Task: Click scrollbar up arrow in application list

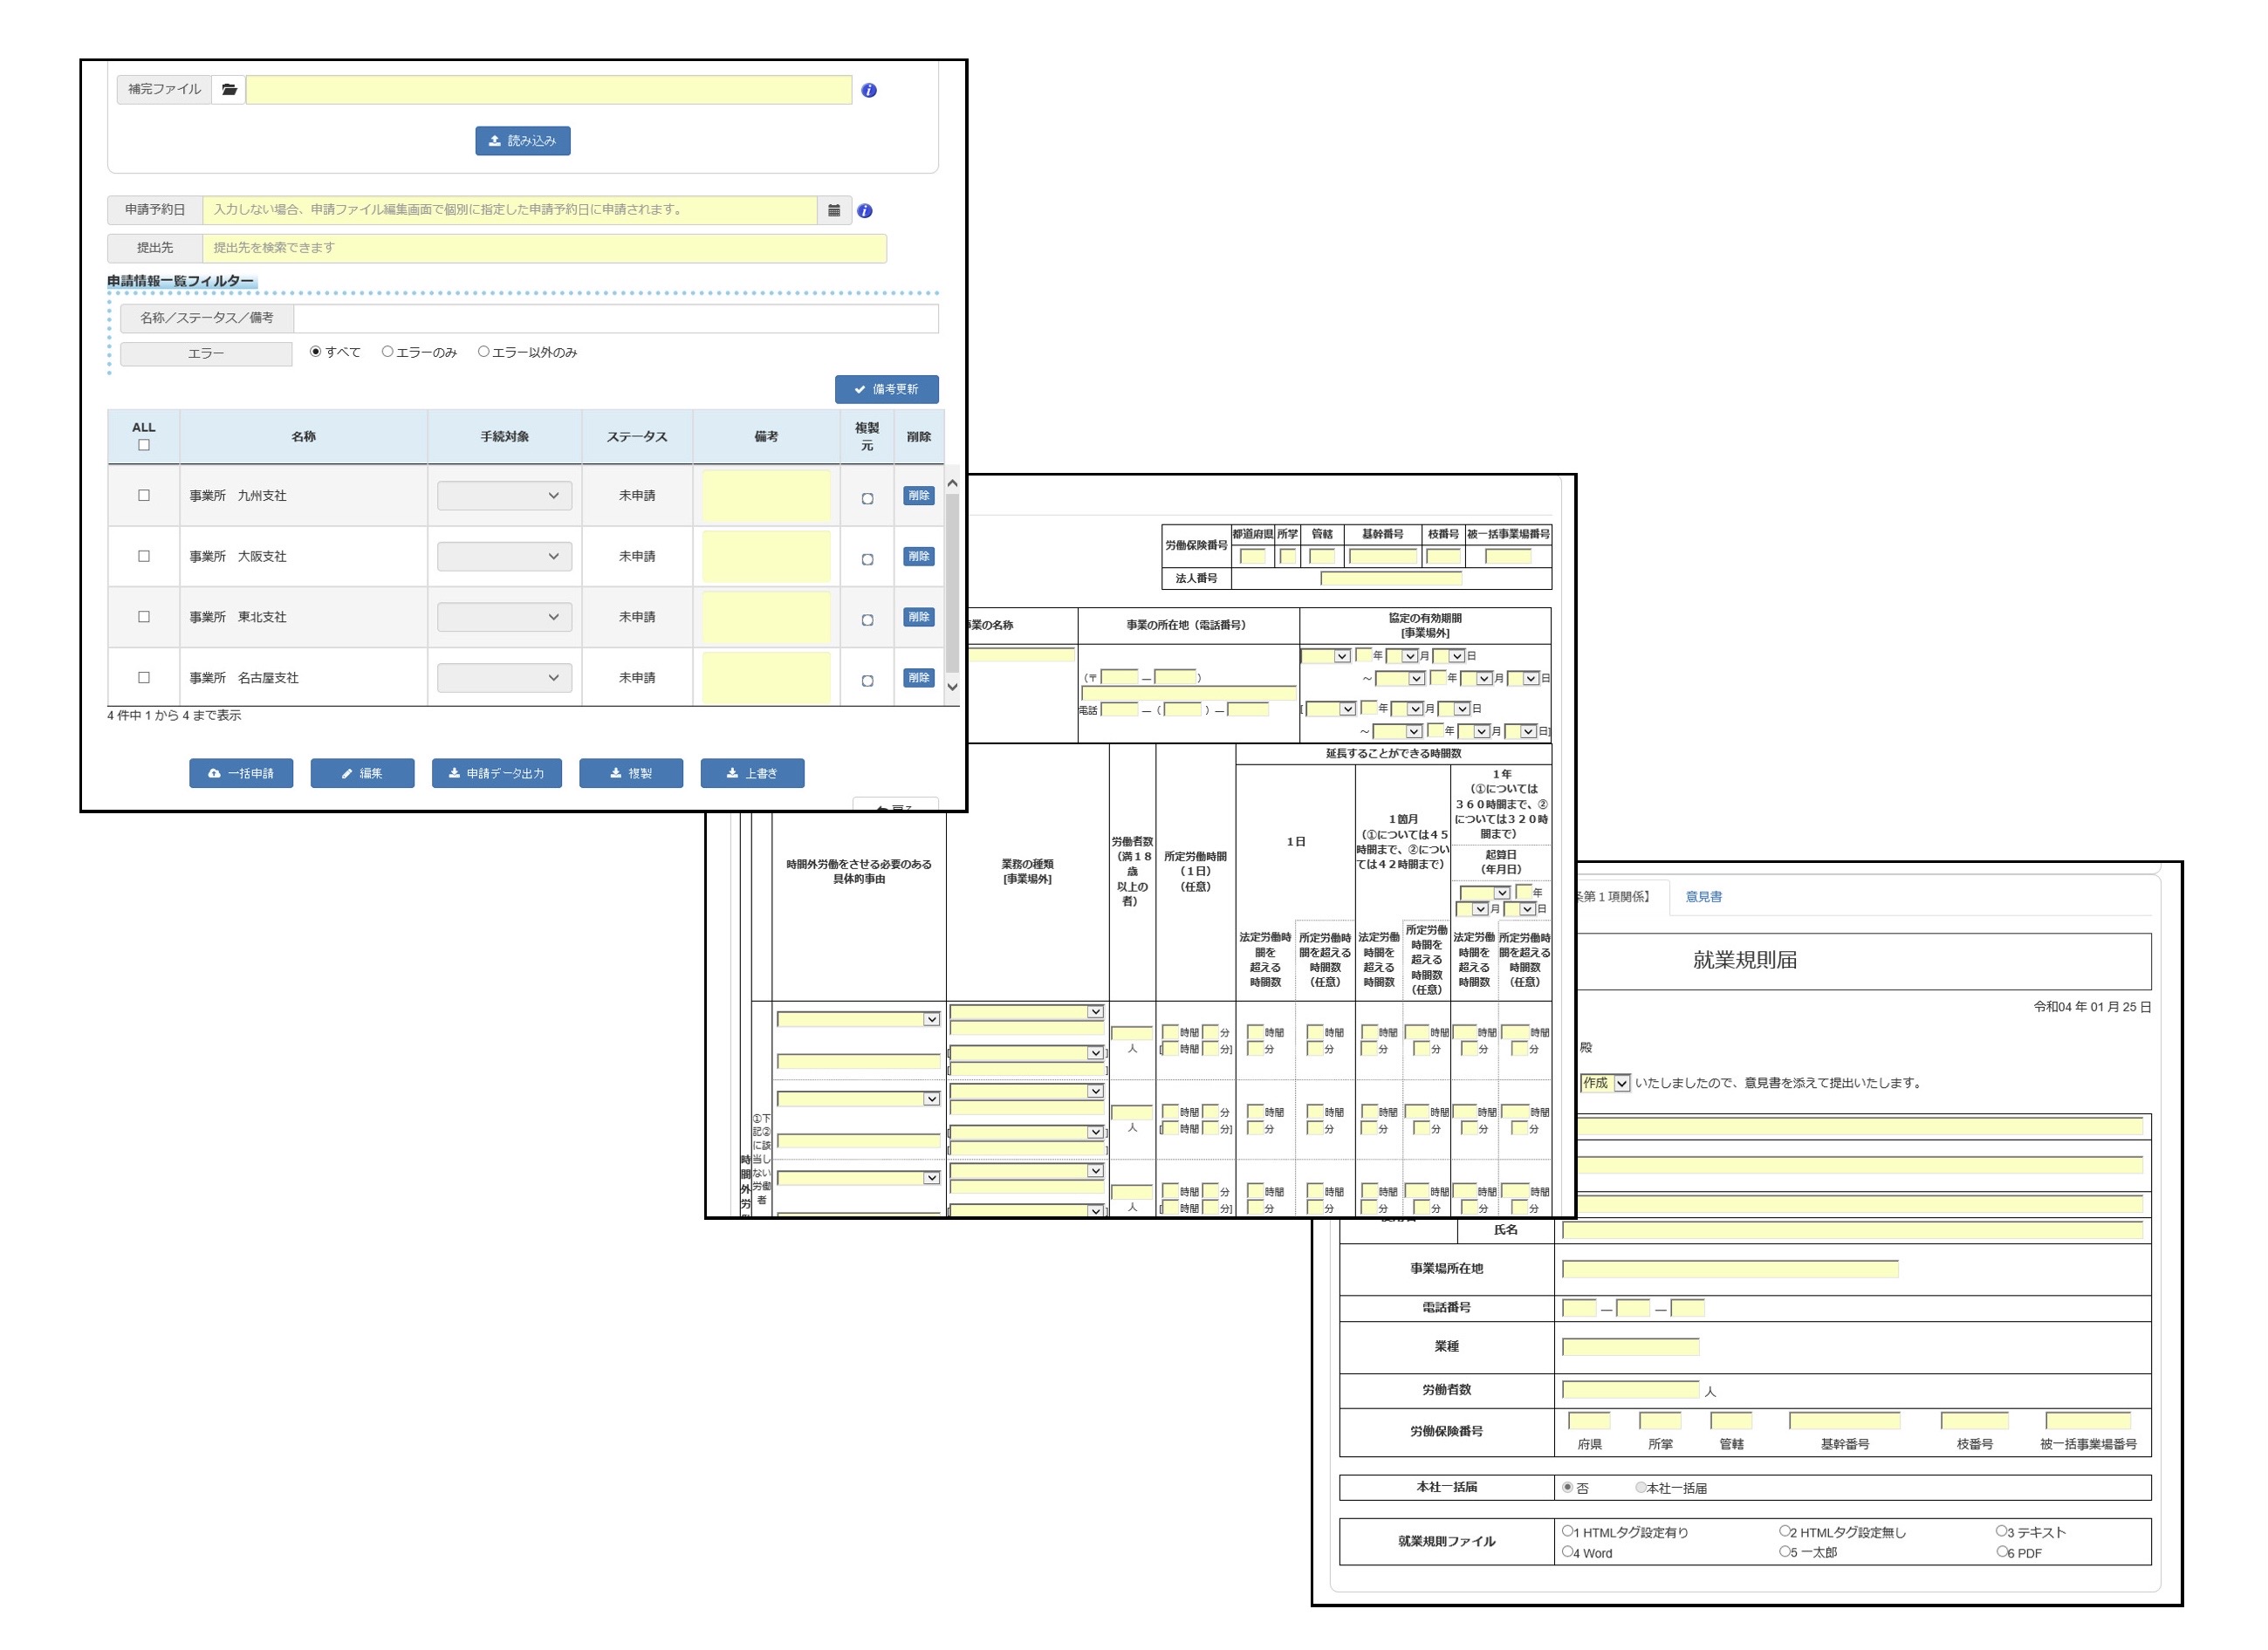Action: (x=952, y=484)
